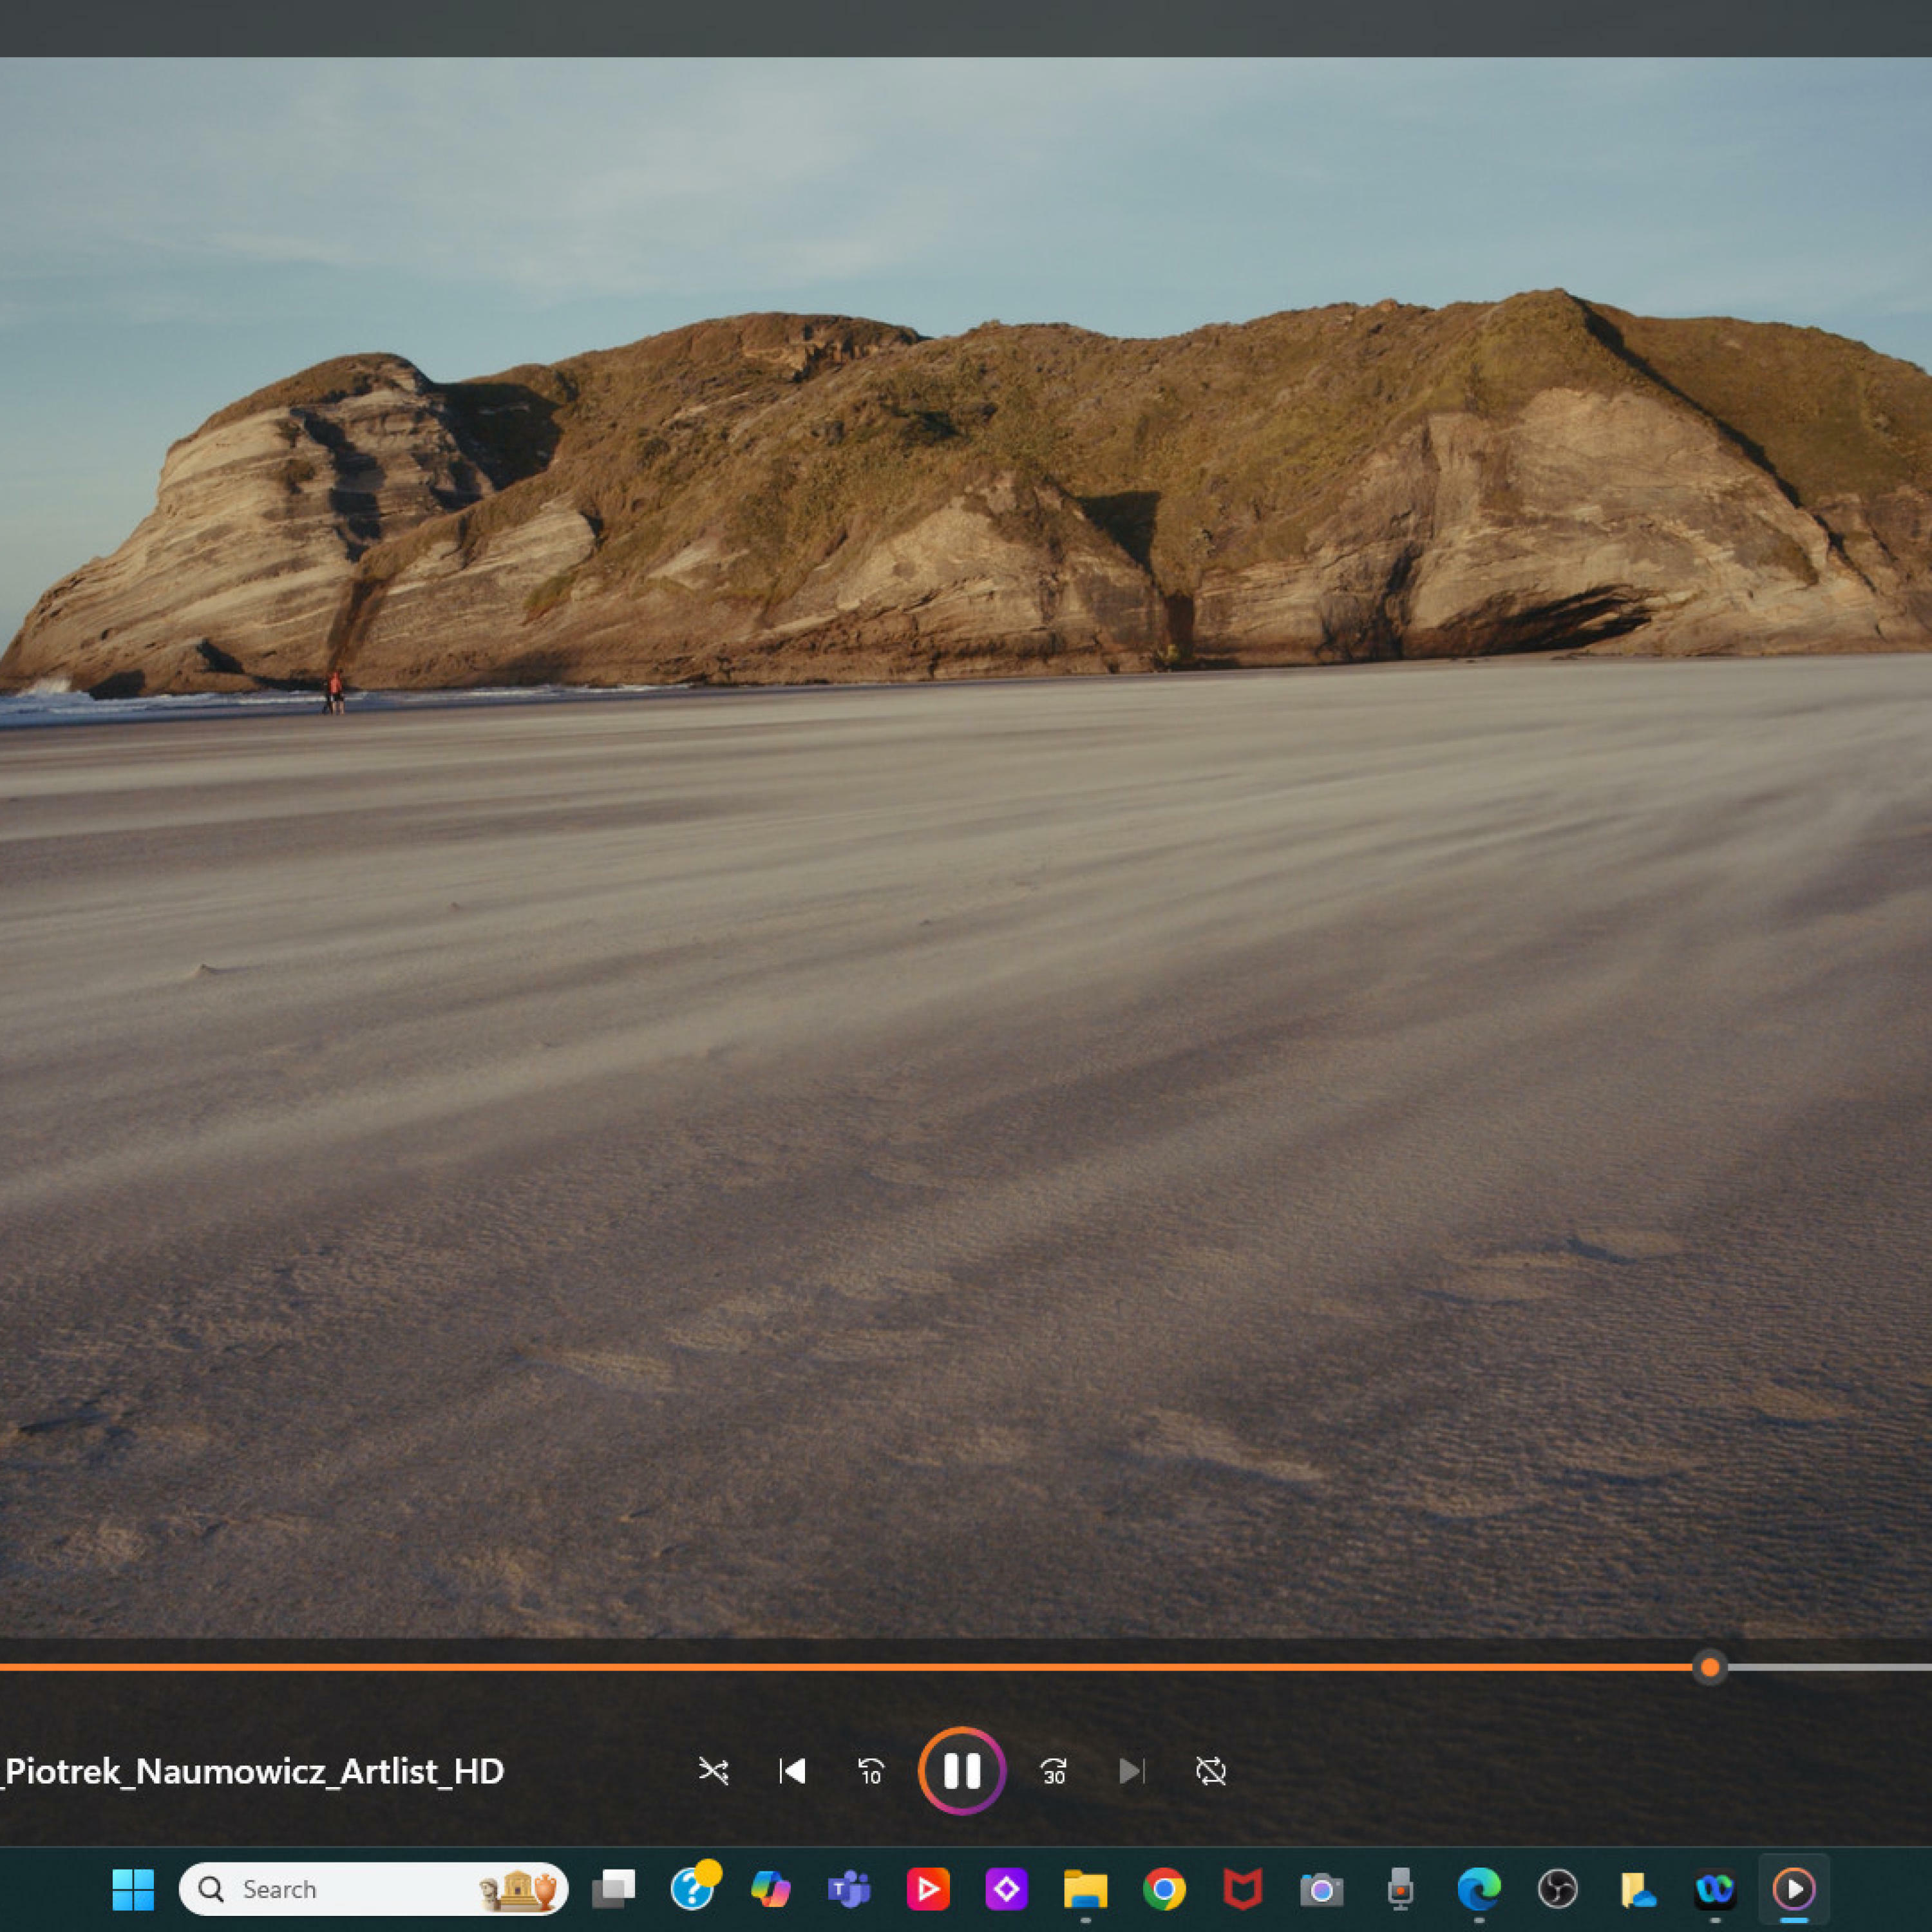Pause the video playback

click(961, 1771)
